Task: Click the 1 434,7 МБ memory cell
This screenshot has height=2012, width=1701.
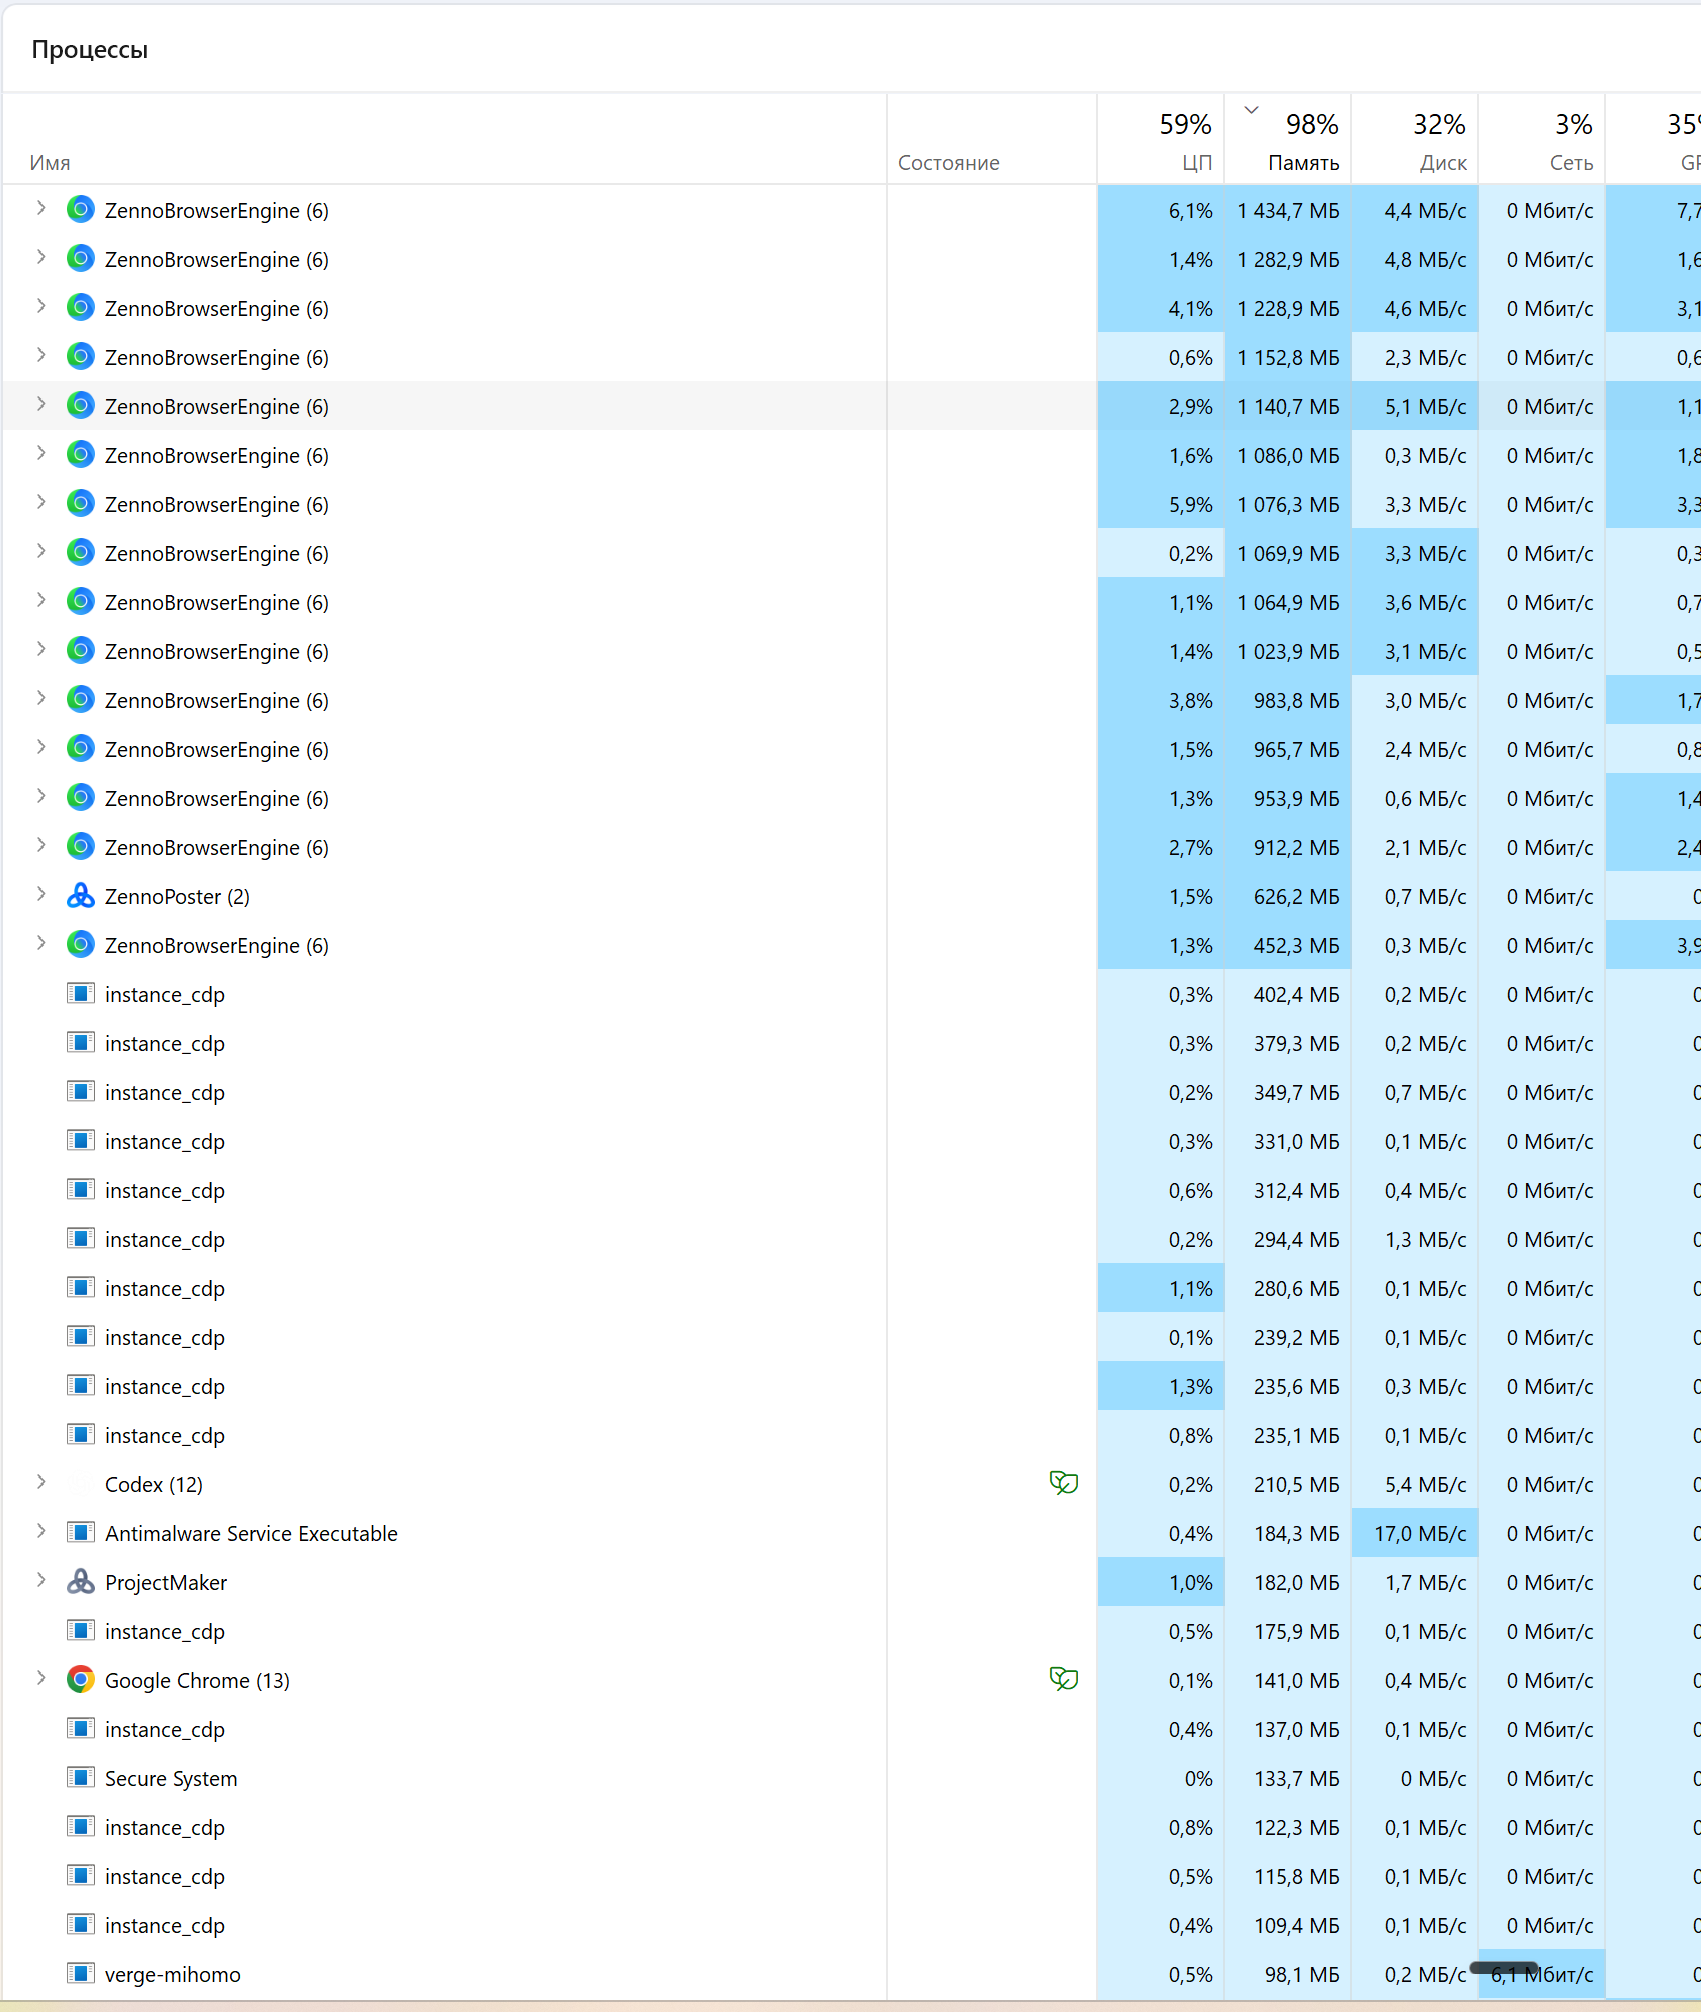Action: (1288, 211)
